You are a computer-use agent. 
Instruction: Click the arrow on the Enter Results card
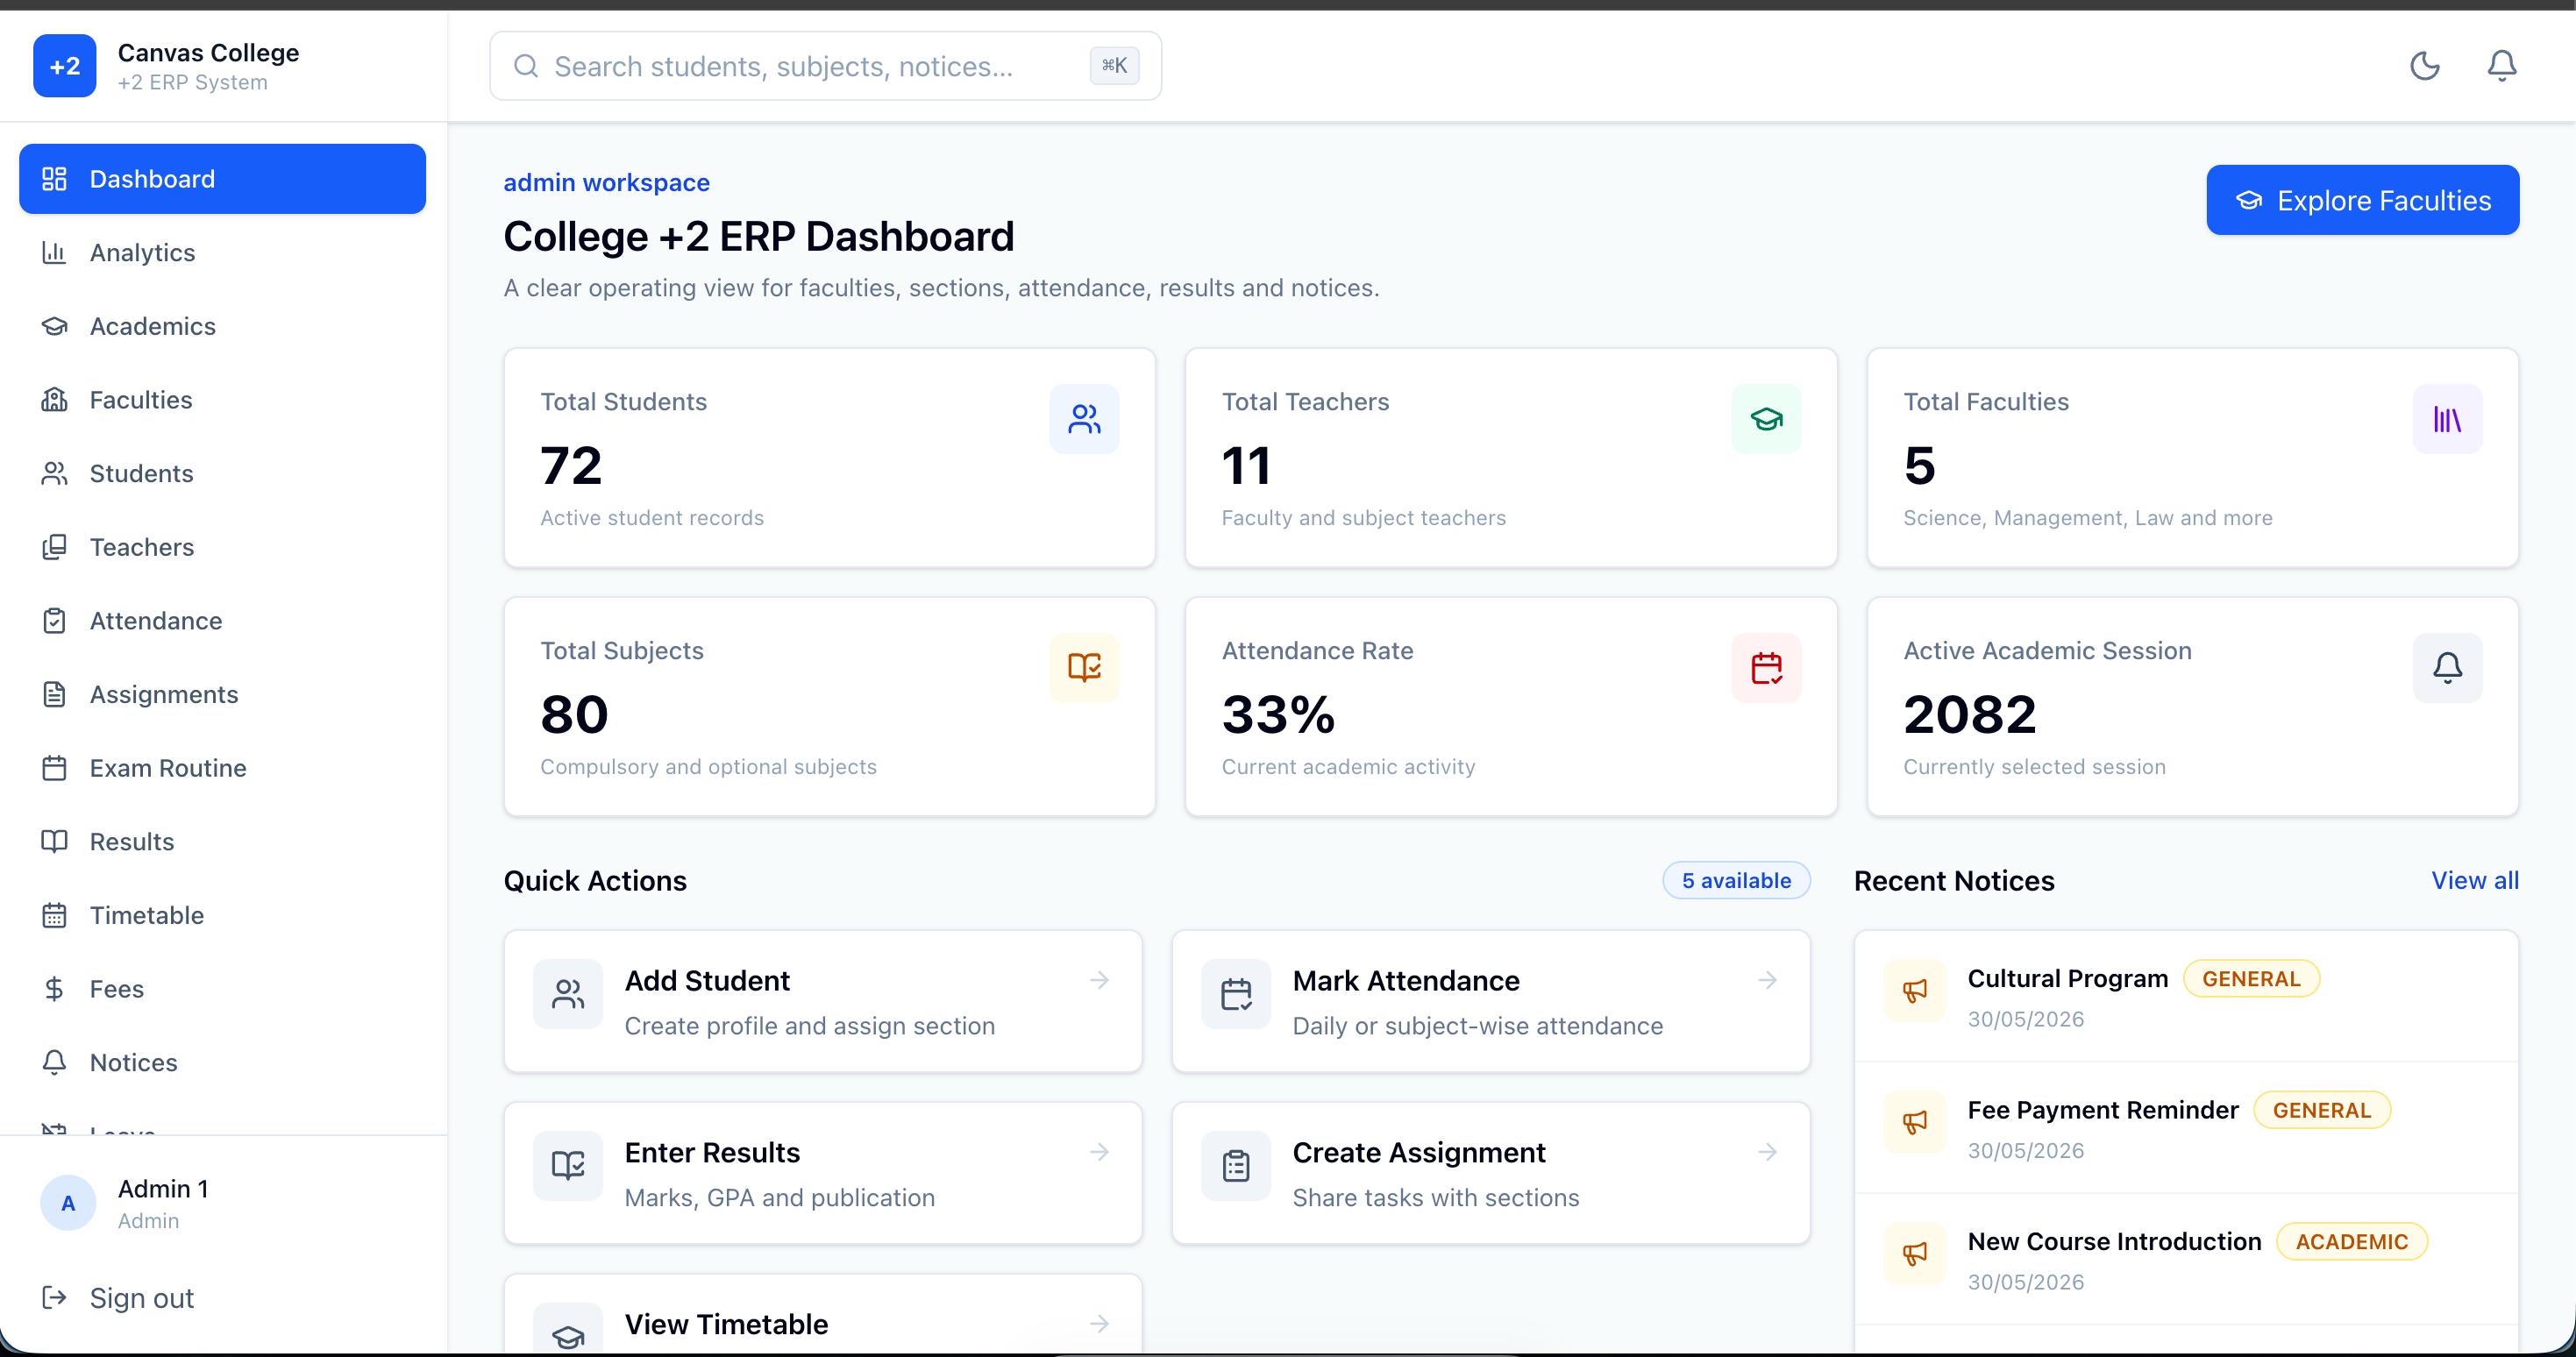1099,1152
